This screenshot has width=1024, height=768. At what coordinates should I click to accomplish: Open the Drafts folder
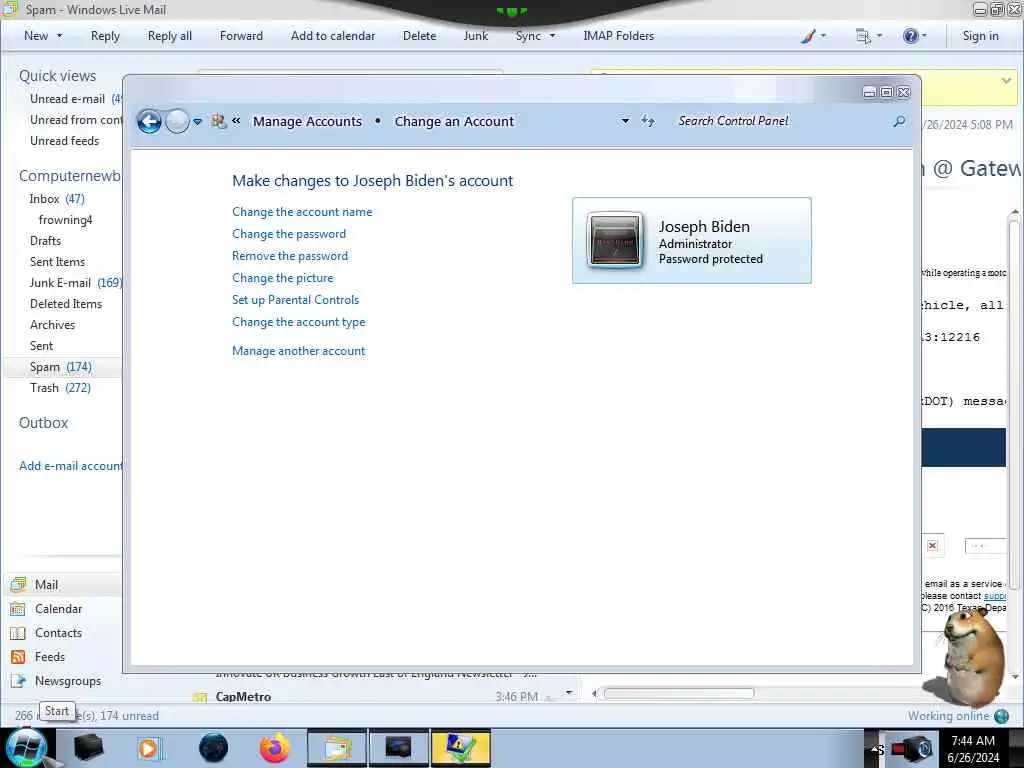tap(45, 240)
